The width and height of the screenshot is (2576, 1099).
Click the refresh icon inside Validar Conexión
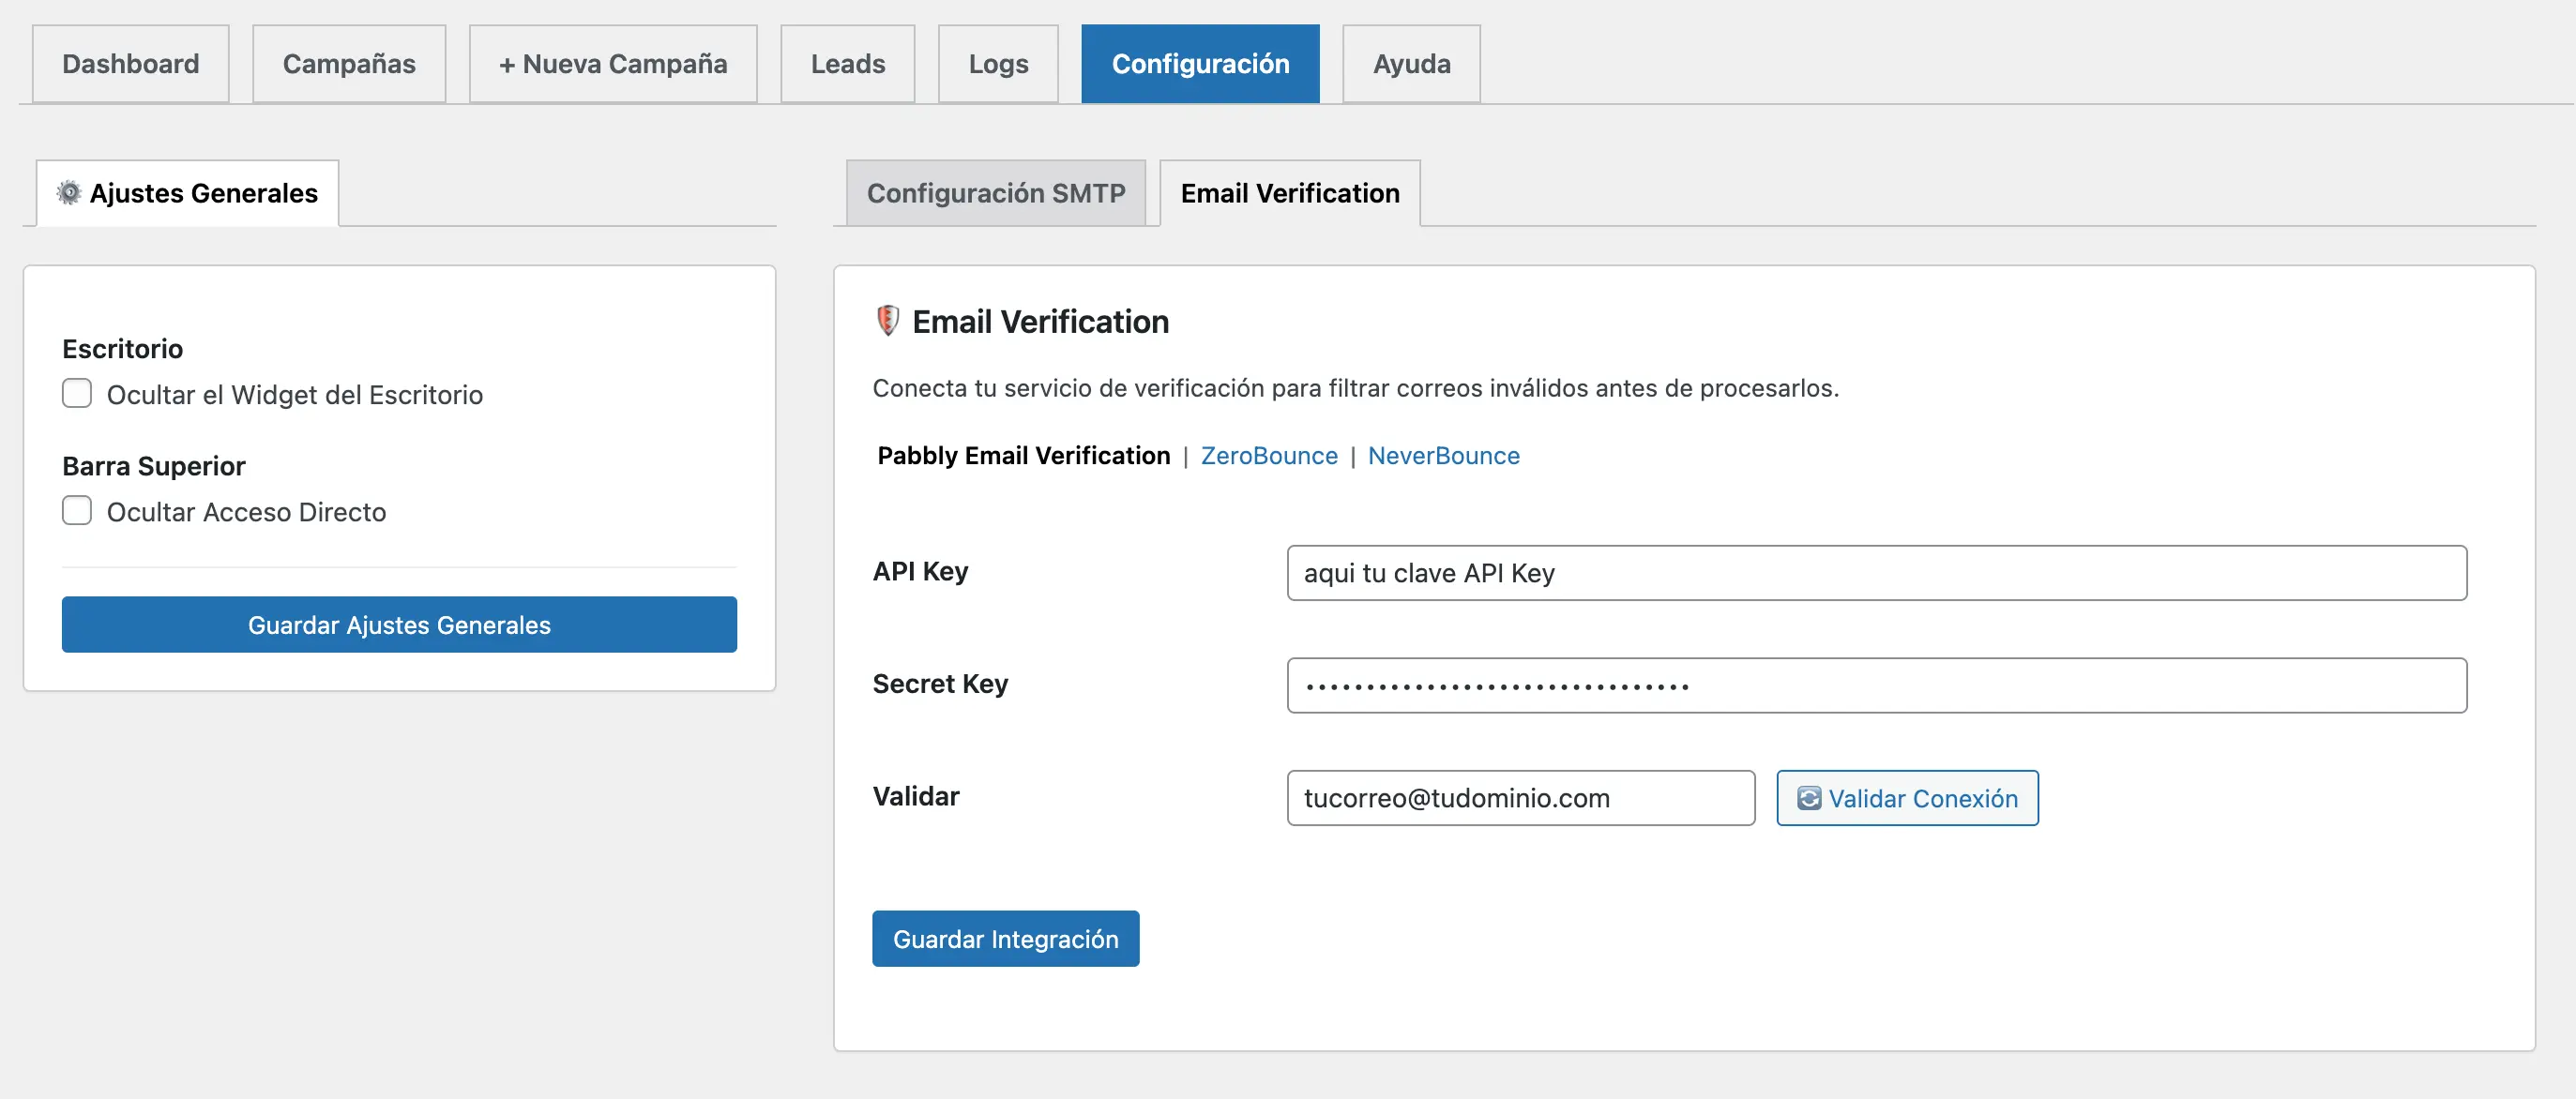(x=1809, y=798)
